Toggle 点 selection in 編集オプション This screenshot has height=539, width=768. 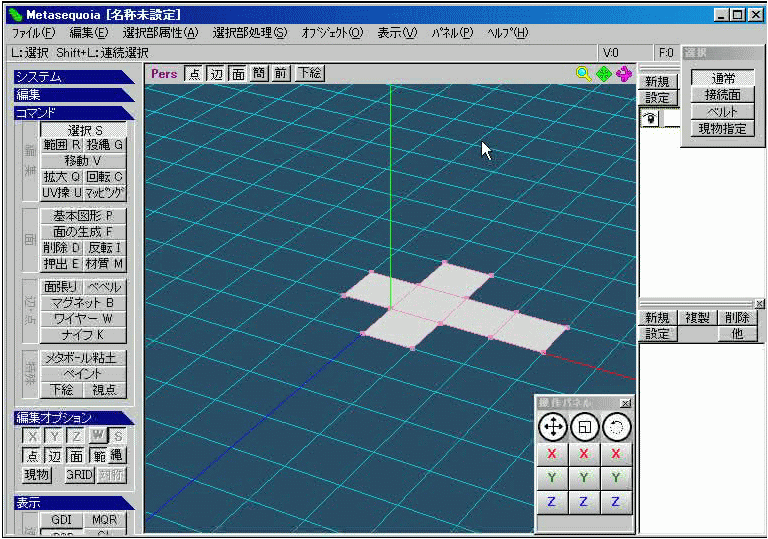point(32,456)
